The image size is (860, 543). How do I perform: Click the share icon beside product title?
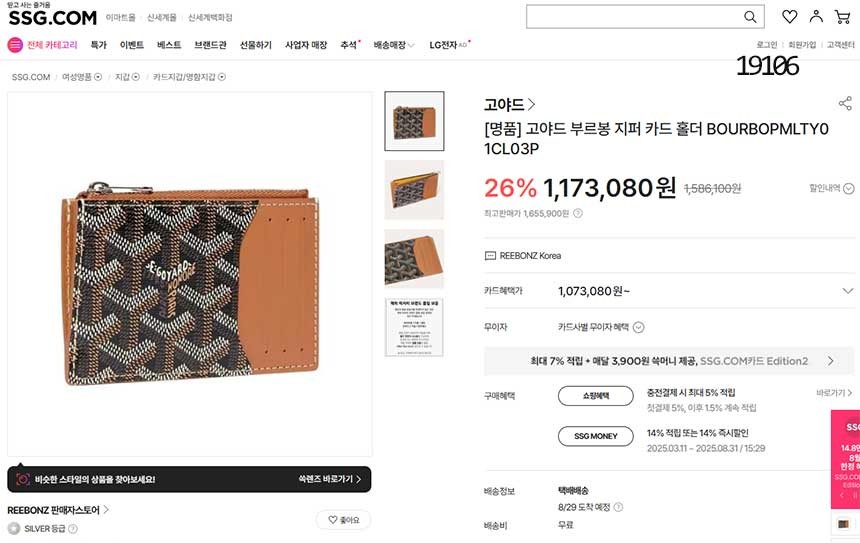(x=845, y=103)
